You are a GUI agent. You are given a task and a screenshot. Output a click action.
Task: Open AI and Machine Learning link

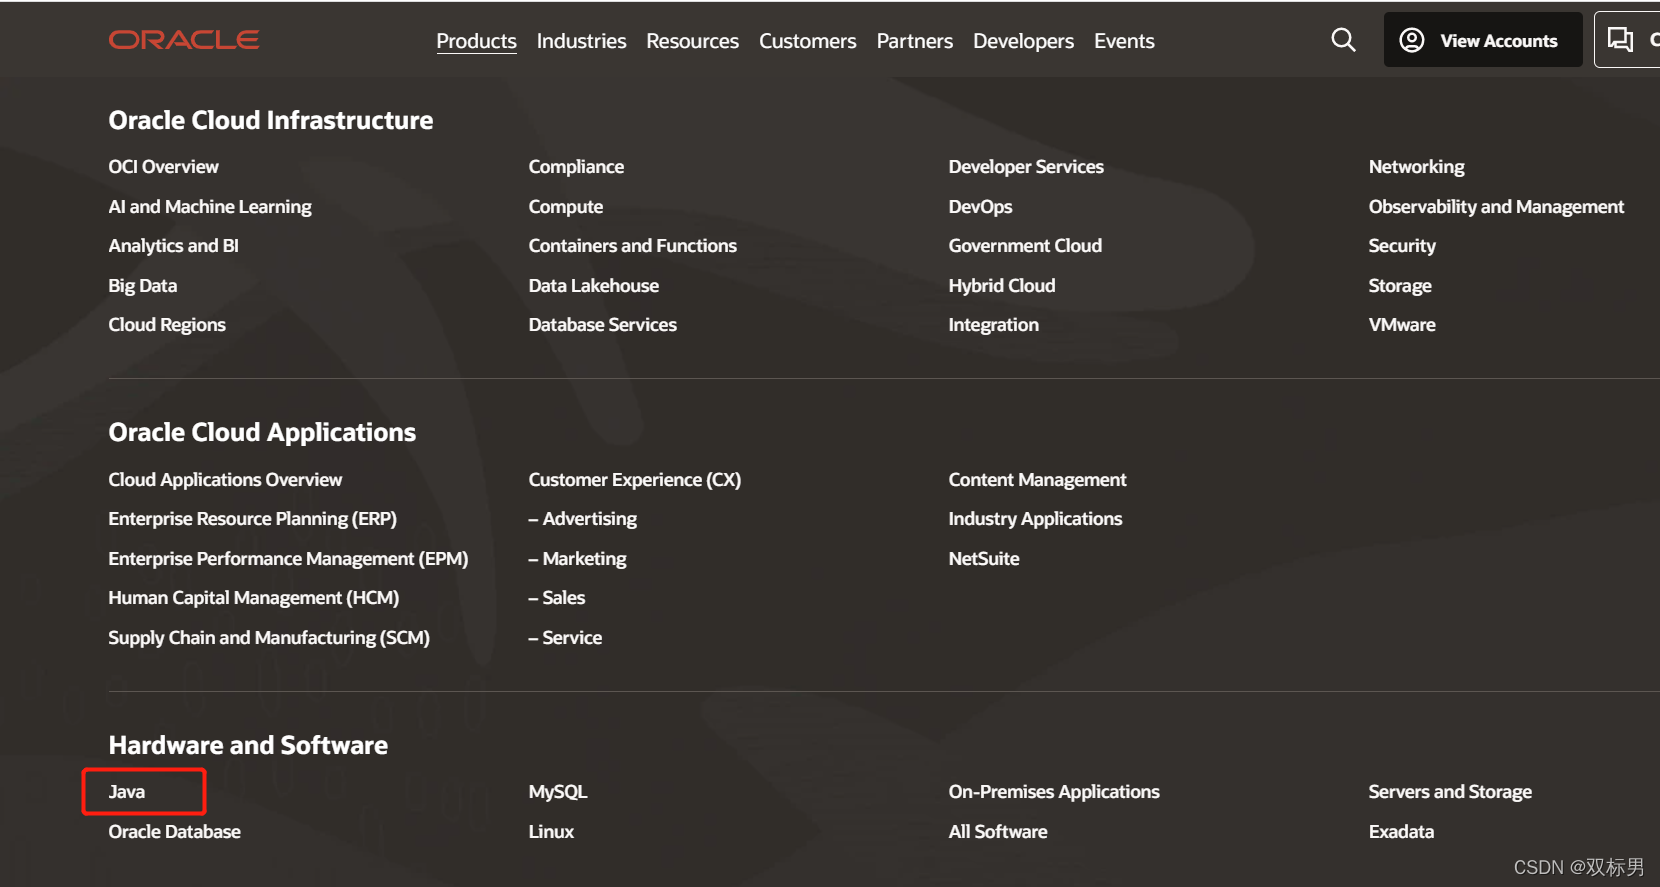pyautogui.click(x=210, y=207)
